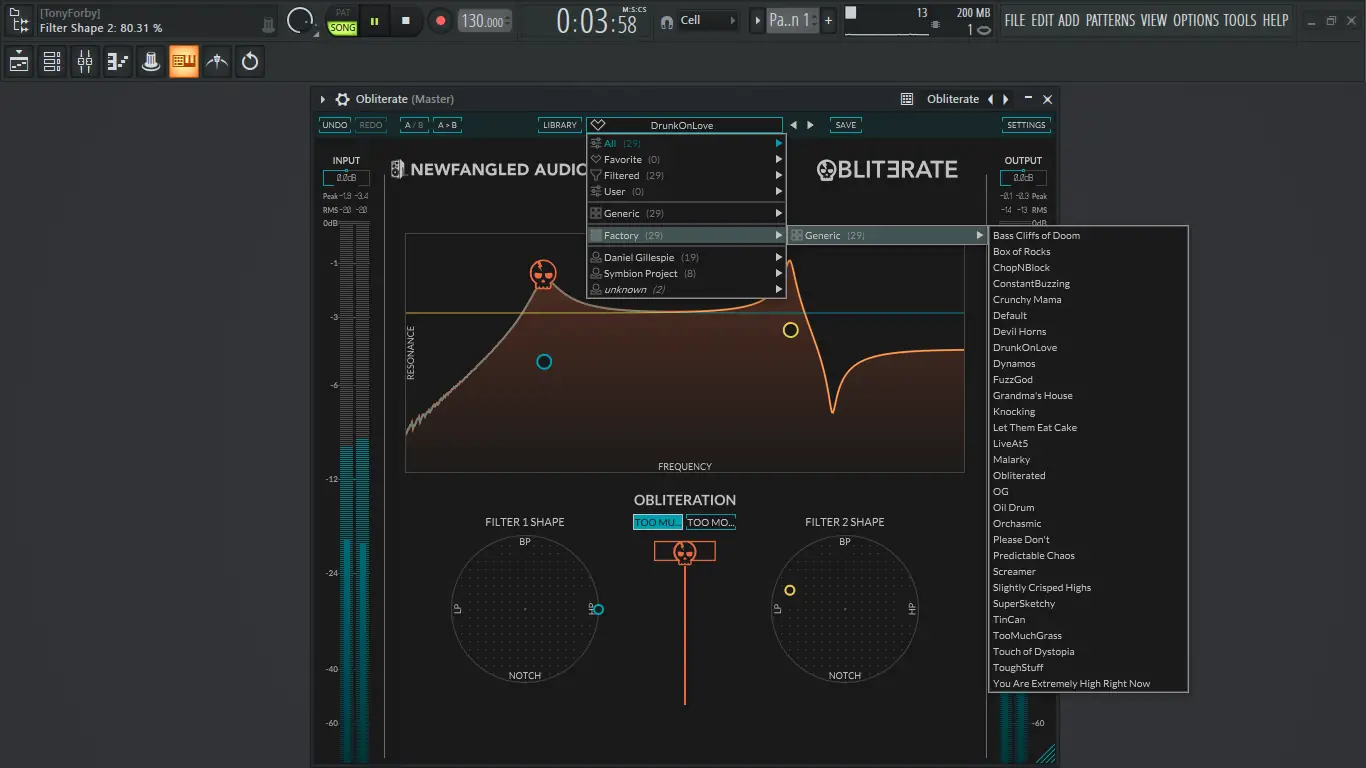Screen dimensions: 1366x768
Task: Expand Symbion Project (8) author submenu
Action: pyautogui.click(x=686, y=273)
